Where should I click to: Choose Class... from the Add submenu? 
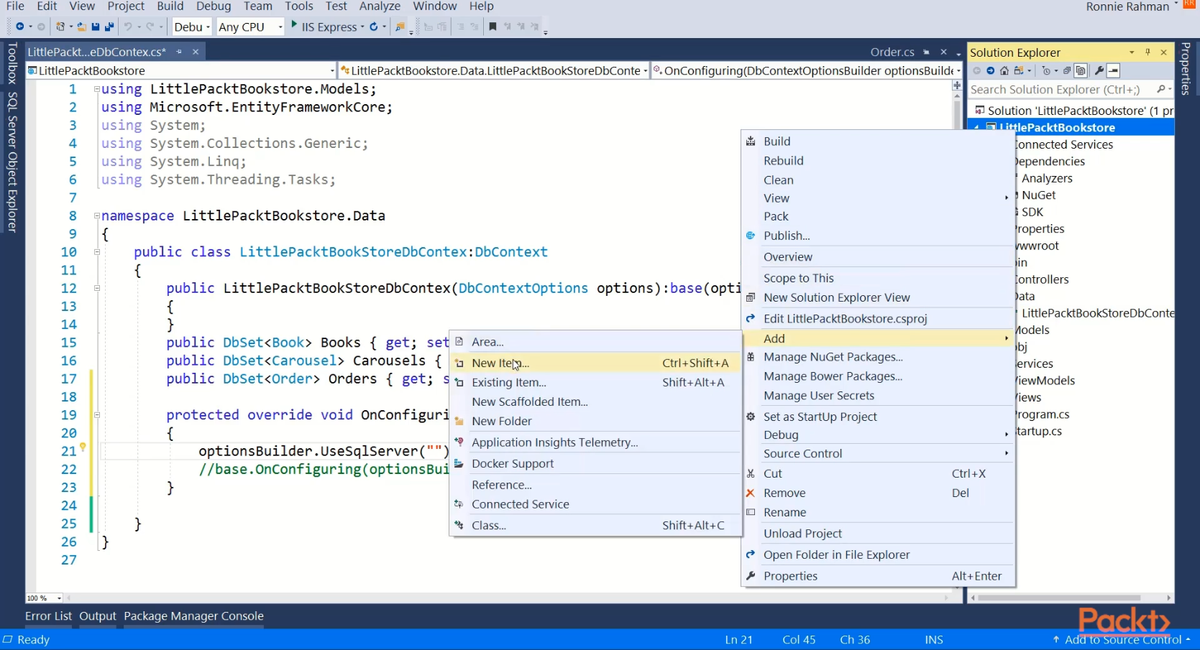[x=594, y=525]
